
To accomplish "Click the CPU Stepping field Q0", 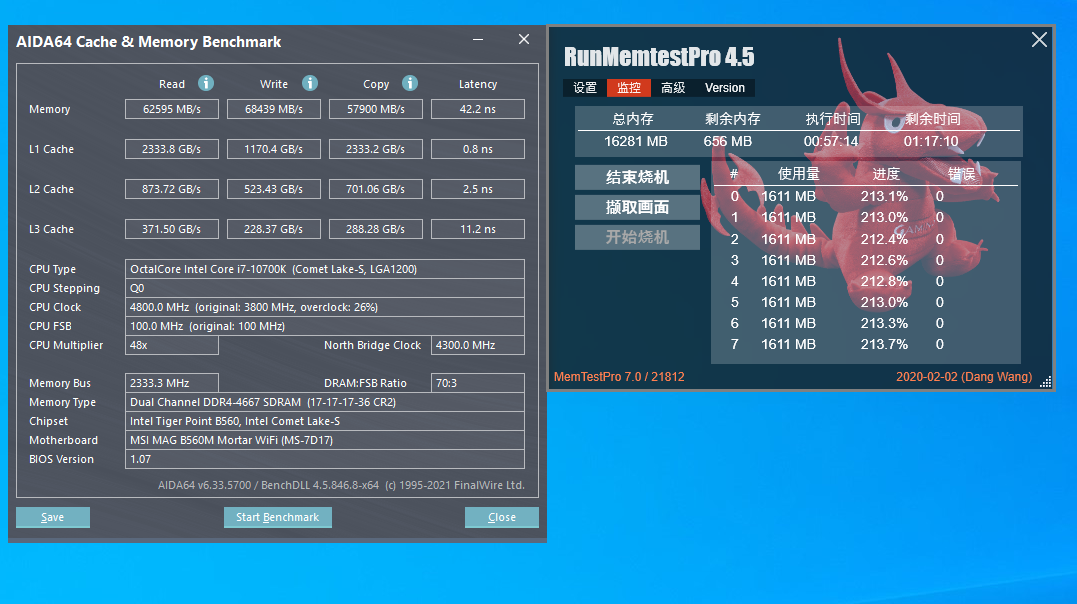I will point(325,288).
